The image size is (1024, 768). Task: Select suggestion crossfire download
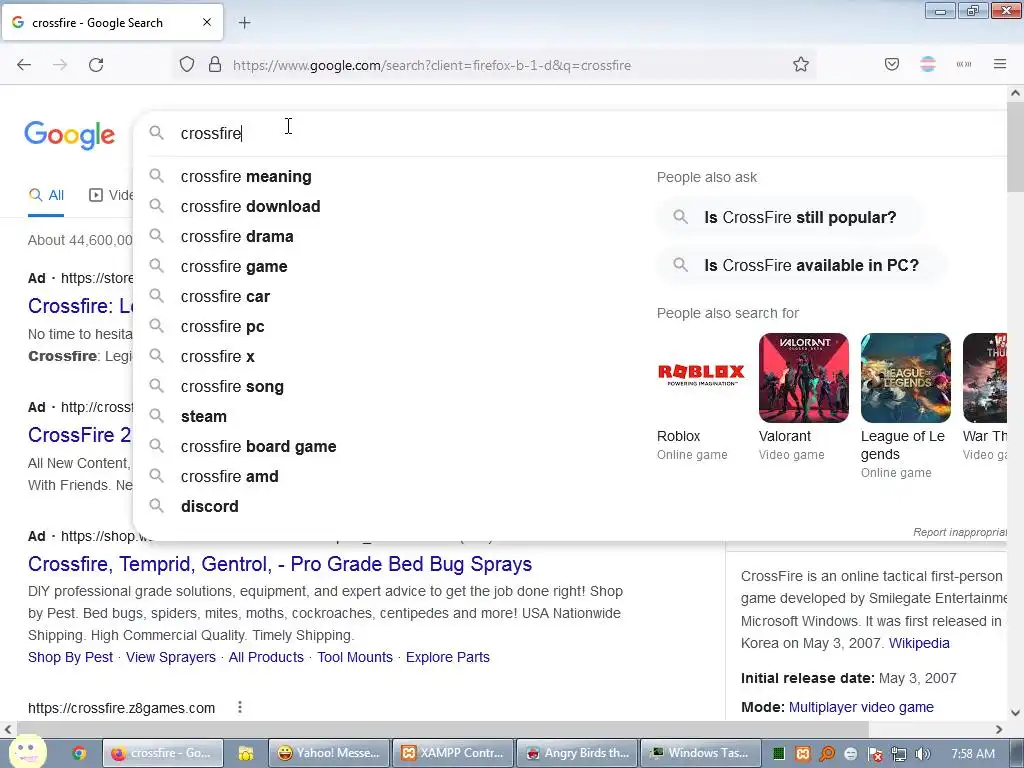(x=251, y=206)
